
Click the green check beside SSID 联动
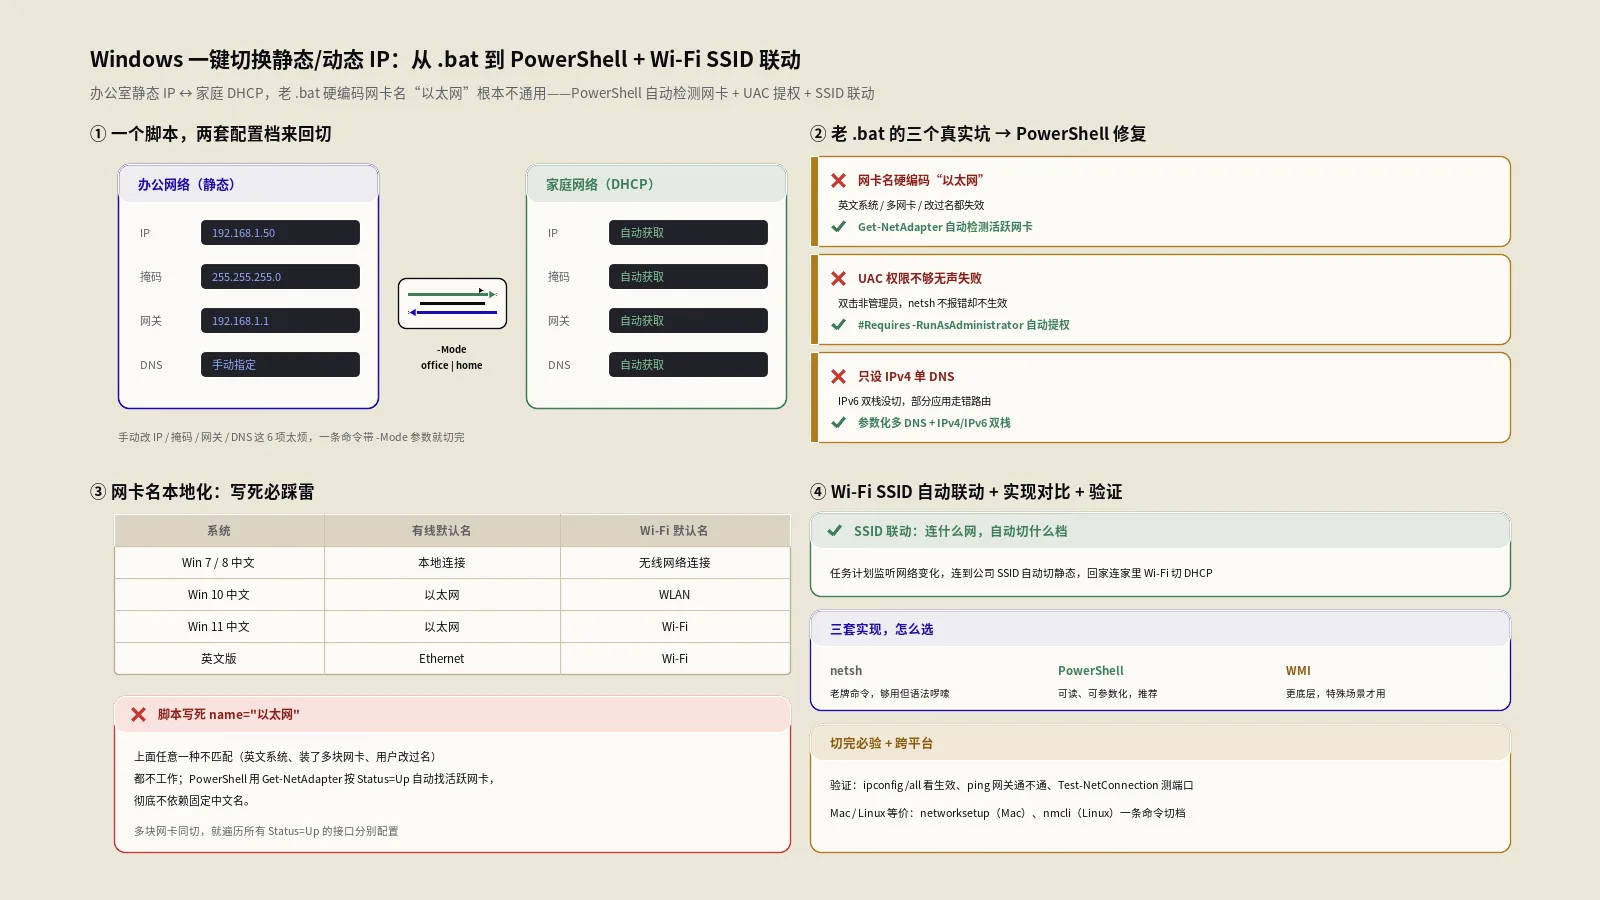coord(834,531)
